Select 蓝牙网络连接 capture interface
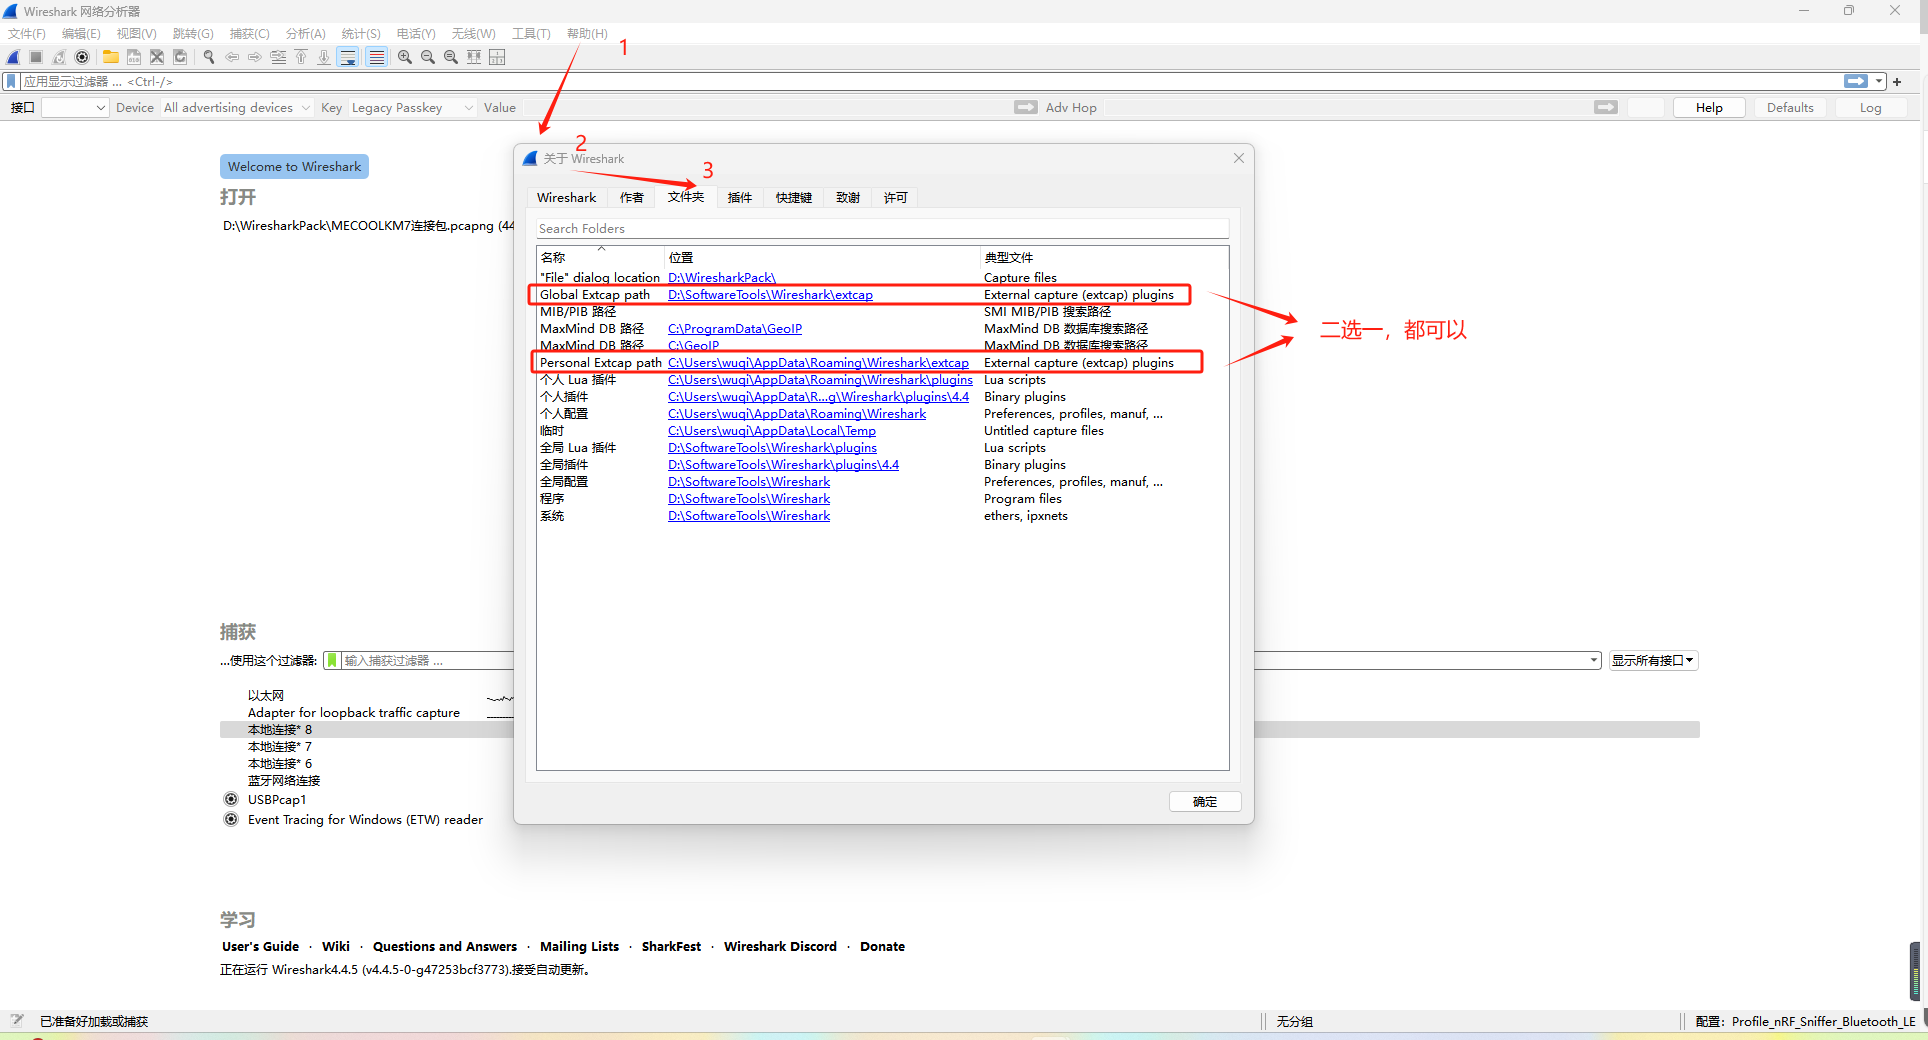Viewport: 1928px width, 1040px height. click(x=284, y=781)
